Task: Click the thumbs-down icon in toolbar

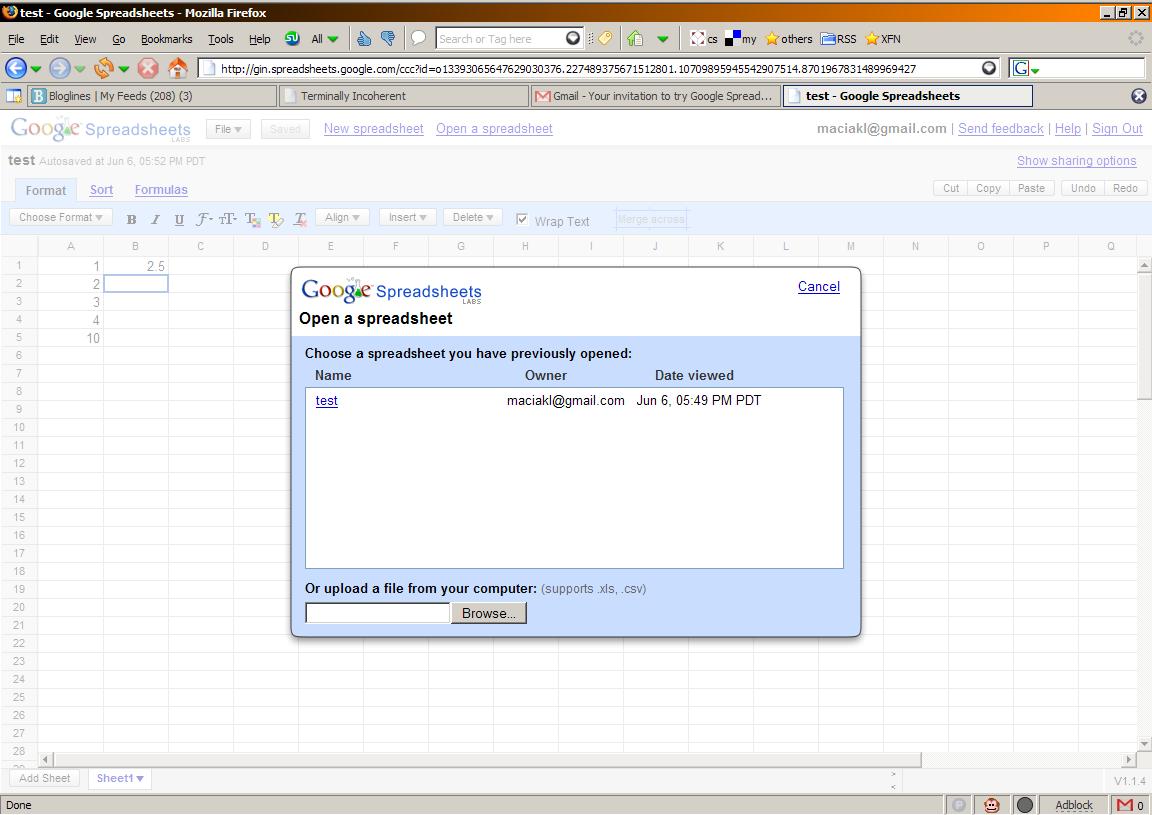Action: [x=388, y=38]
